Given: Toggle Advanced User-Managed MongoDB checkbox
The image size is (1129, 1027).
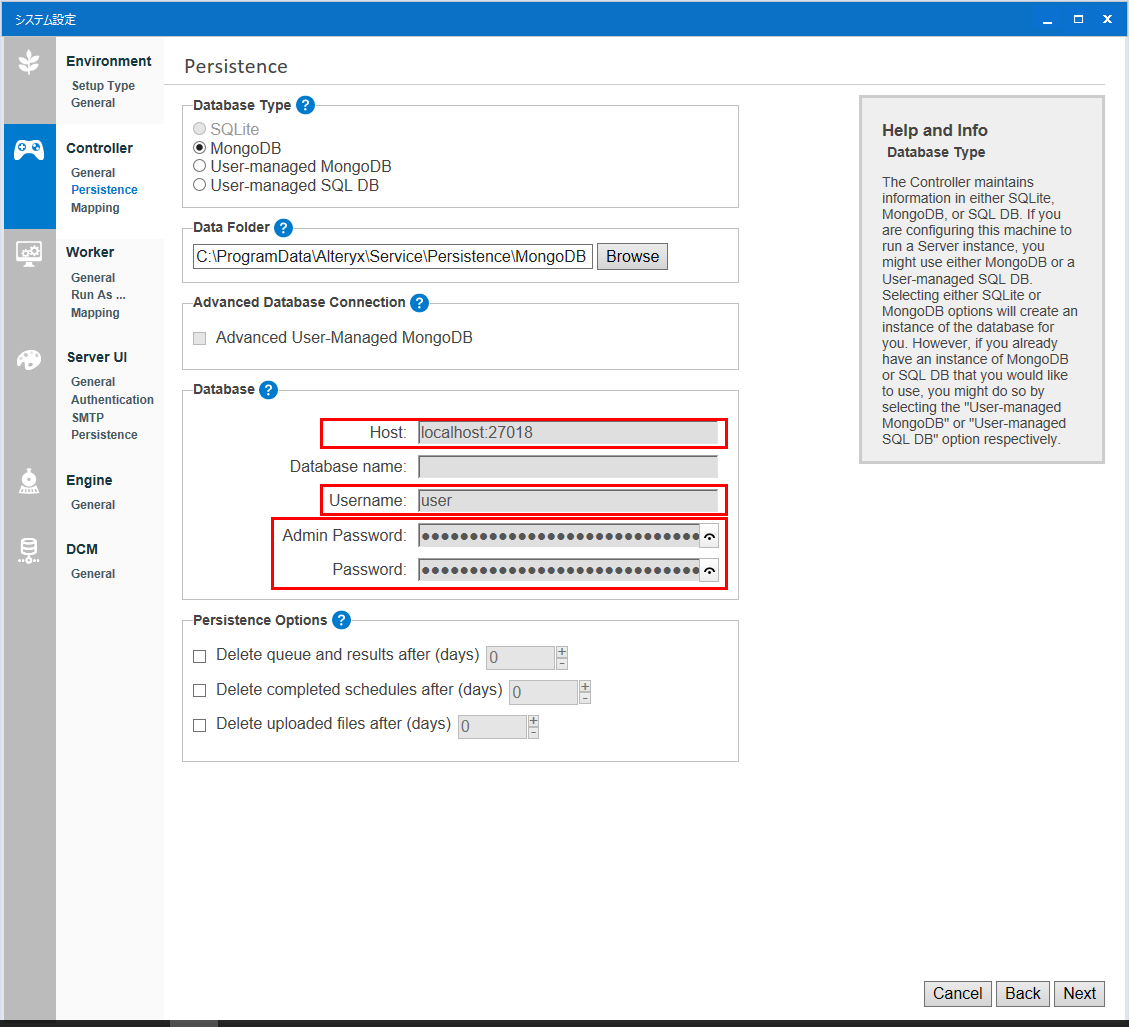Looking at the screenshot, I should (200, 338).
